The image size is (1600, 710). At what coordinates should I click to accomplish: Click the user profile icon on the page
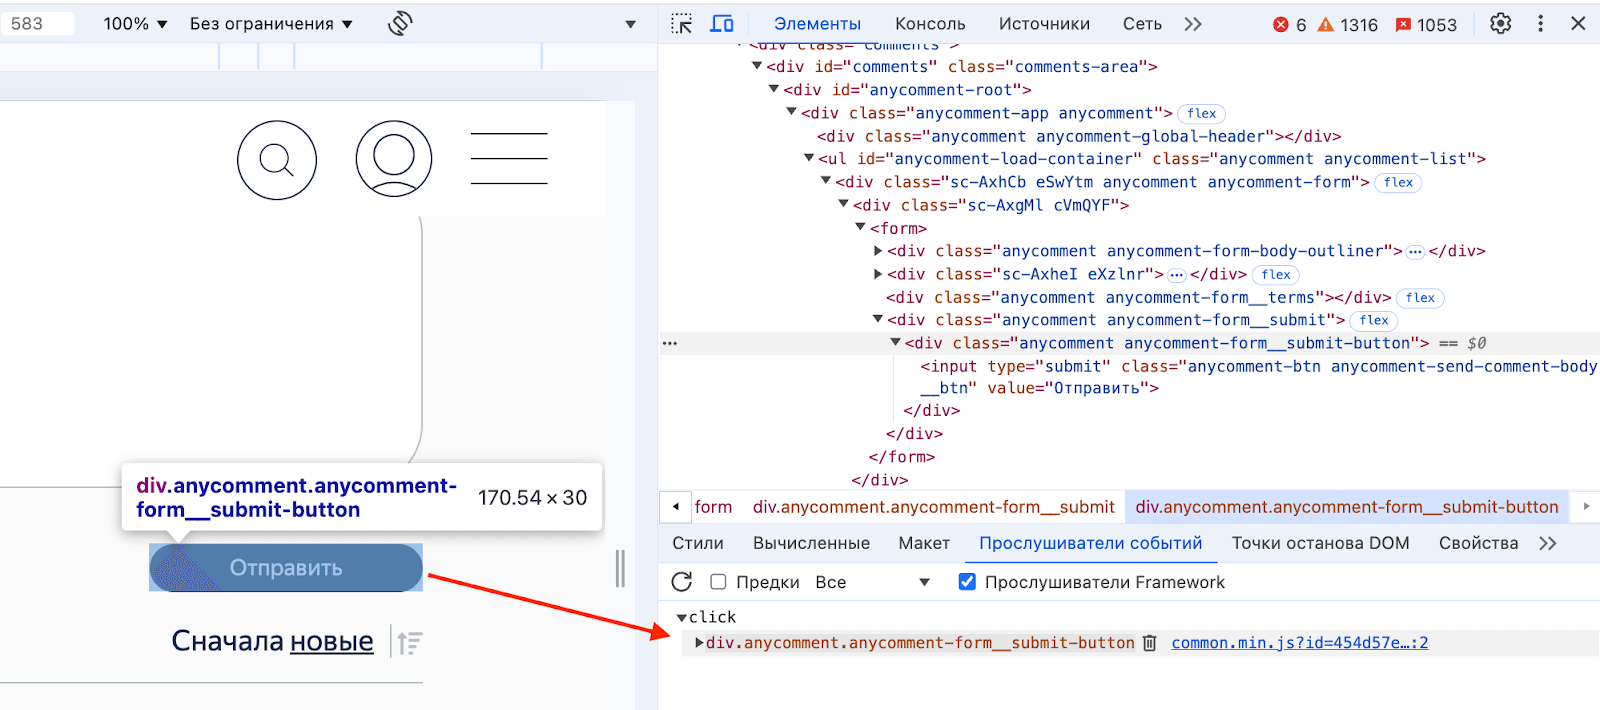(394, 159)
